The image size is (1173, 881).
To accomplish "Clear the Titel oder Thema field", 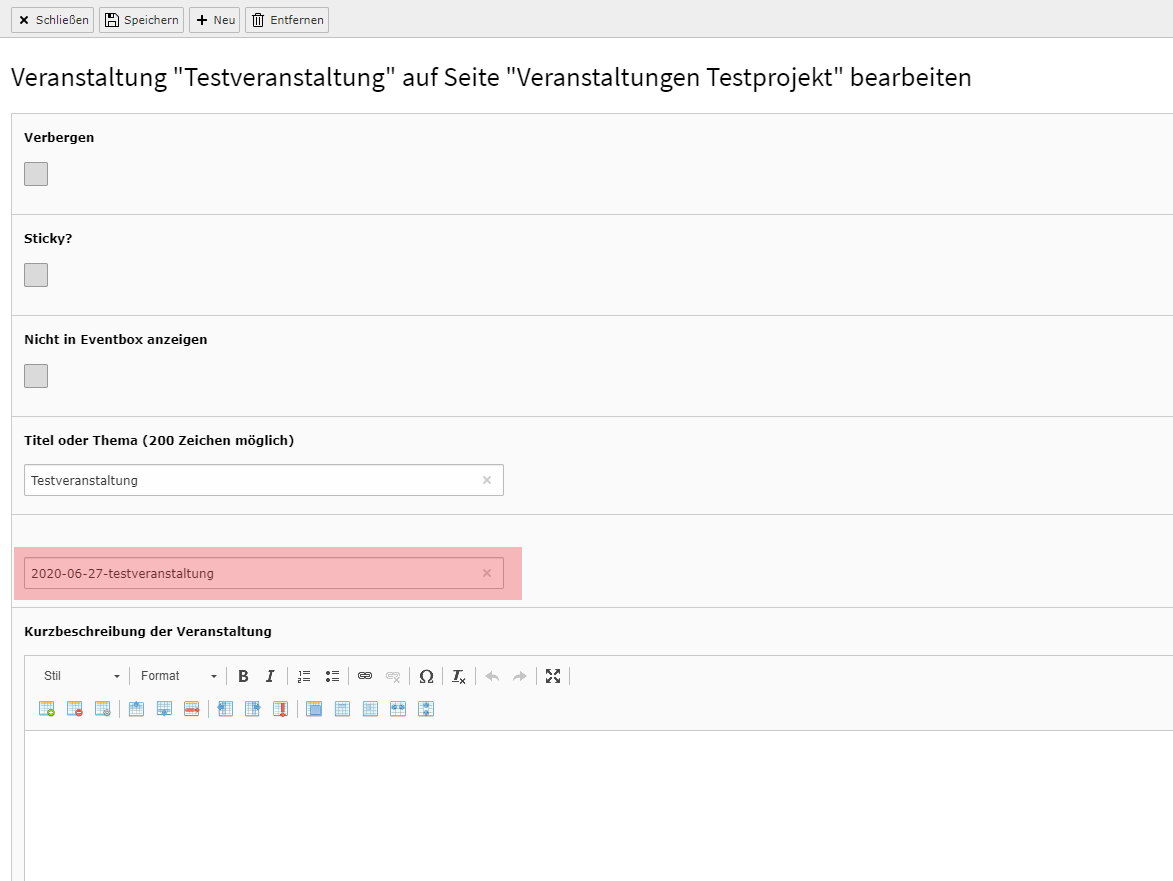I will 487,480.
